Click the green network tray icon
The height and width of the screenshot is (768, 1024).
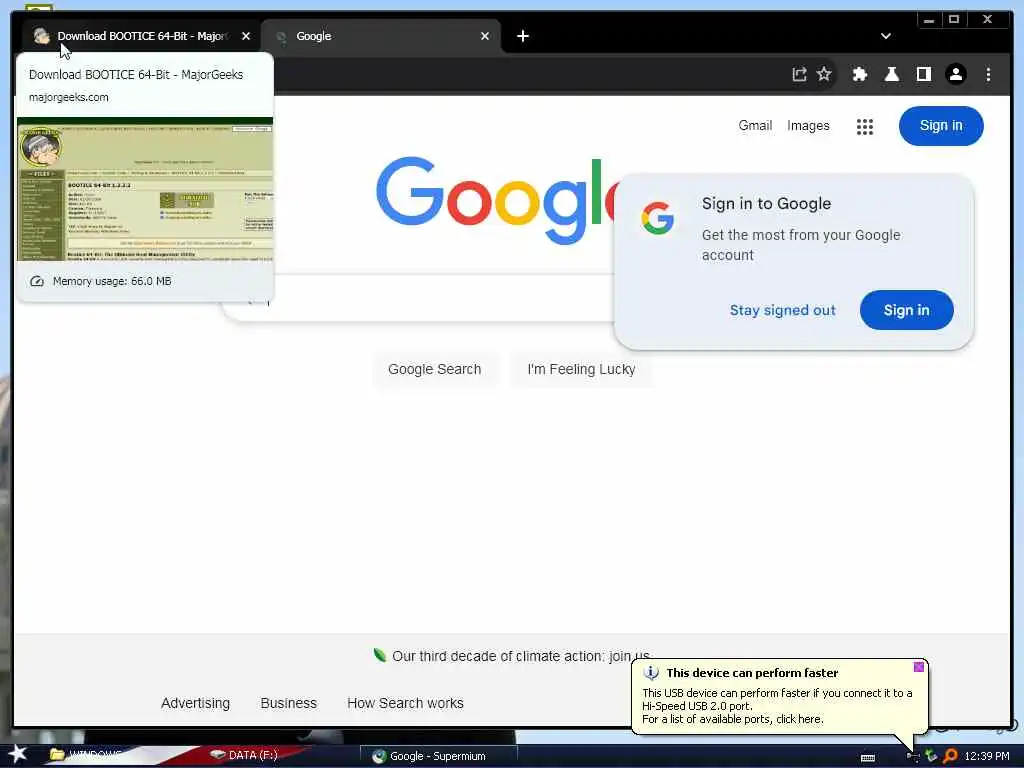tap(931, 756)
